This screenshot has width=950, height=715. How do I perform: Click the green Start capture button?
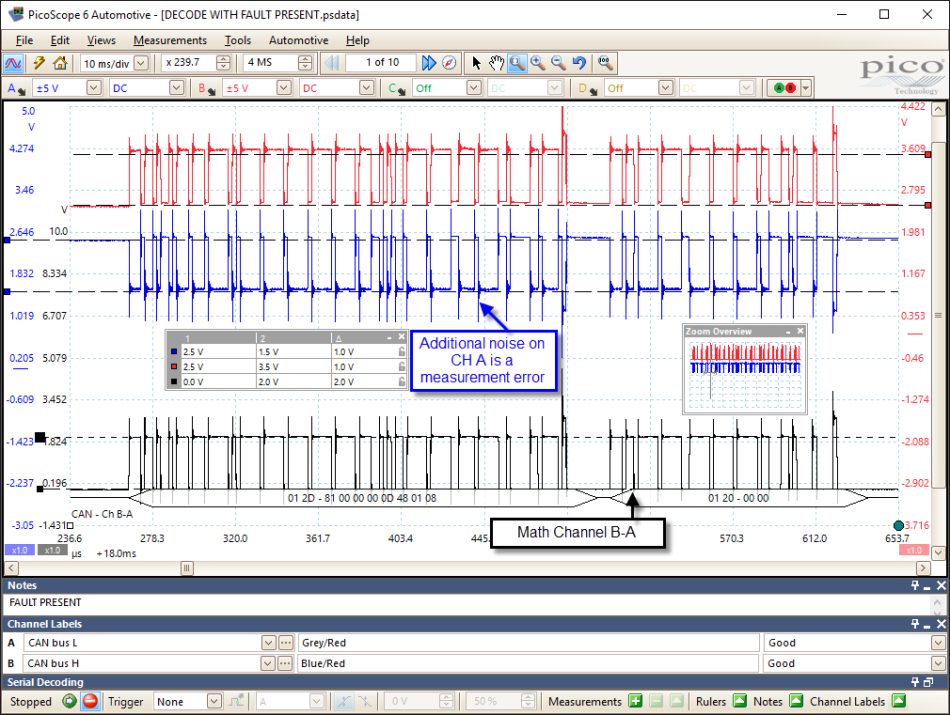click(70, 701)
